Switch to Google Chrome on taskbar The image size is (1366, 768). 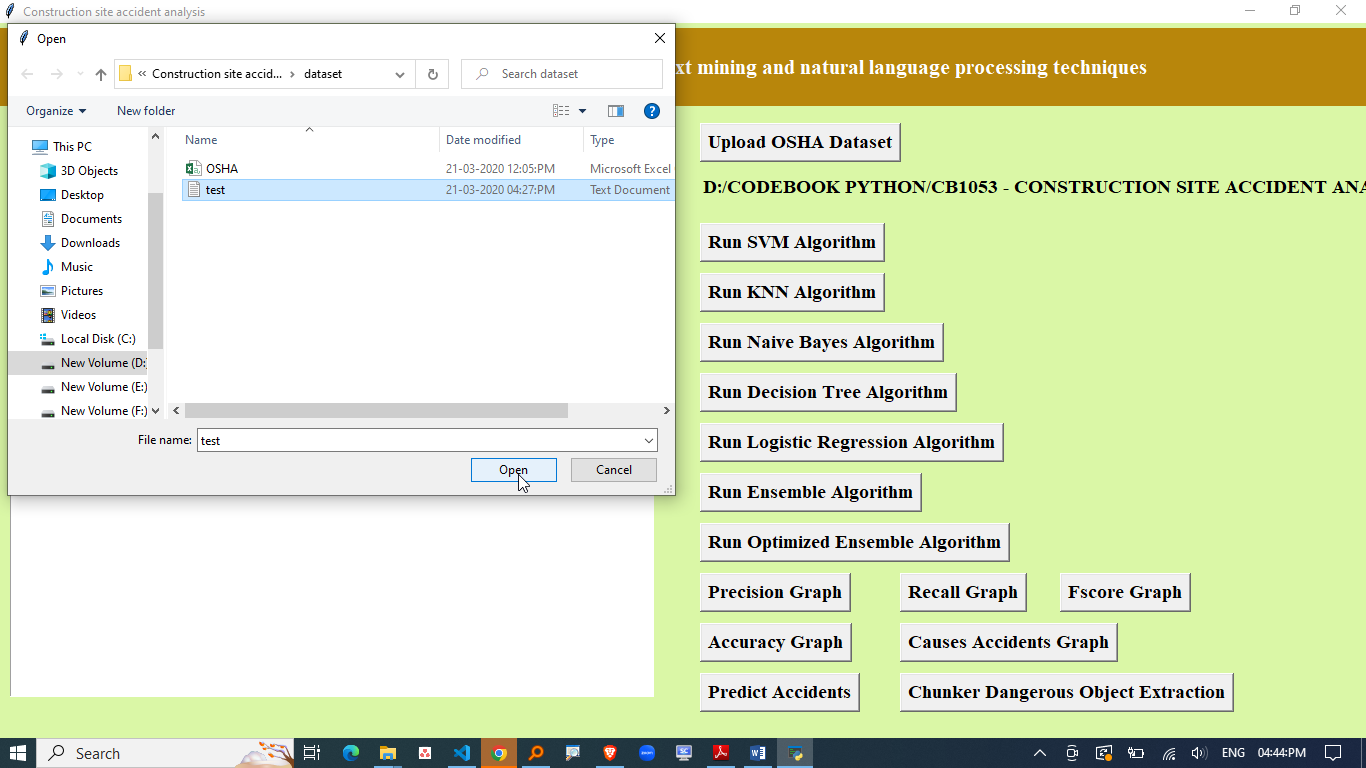point(499,753)
